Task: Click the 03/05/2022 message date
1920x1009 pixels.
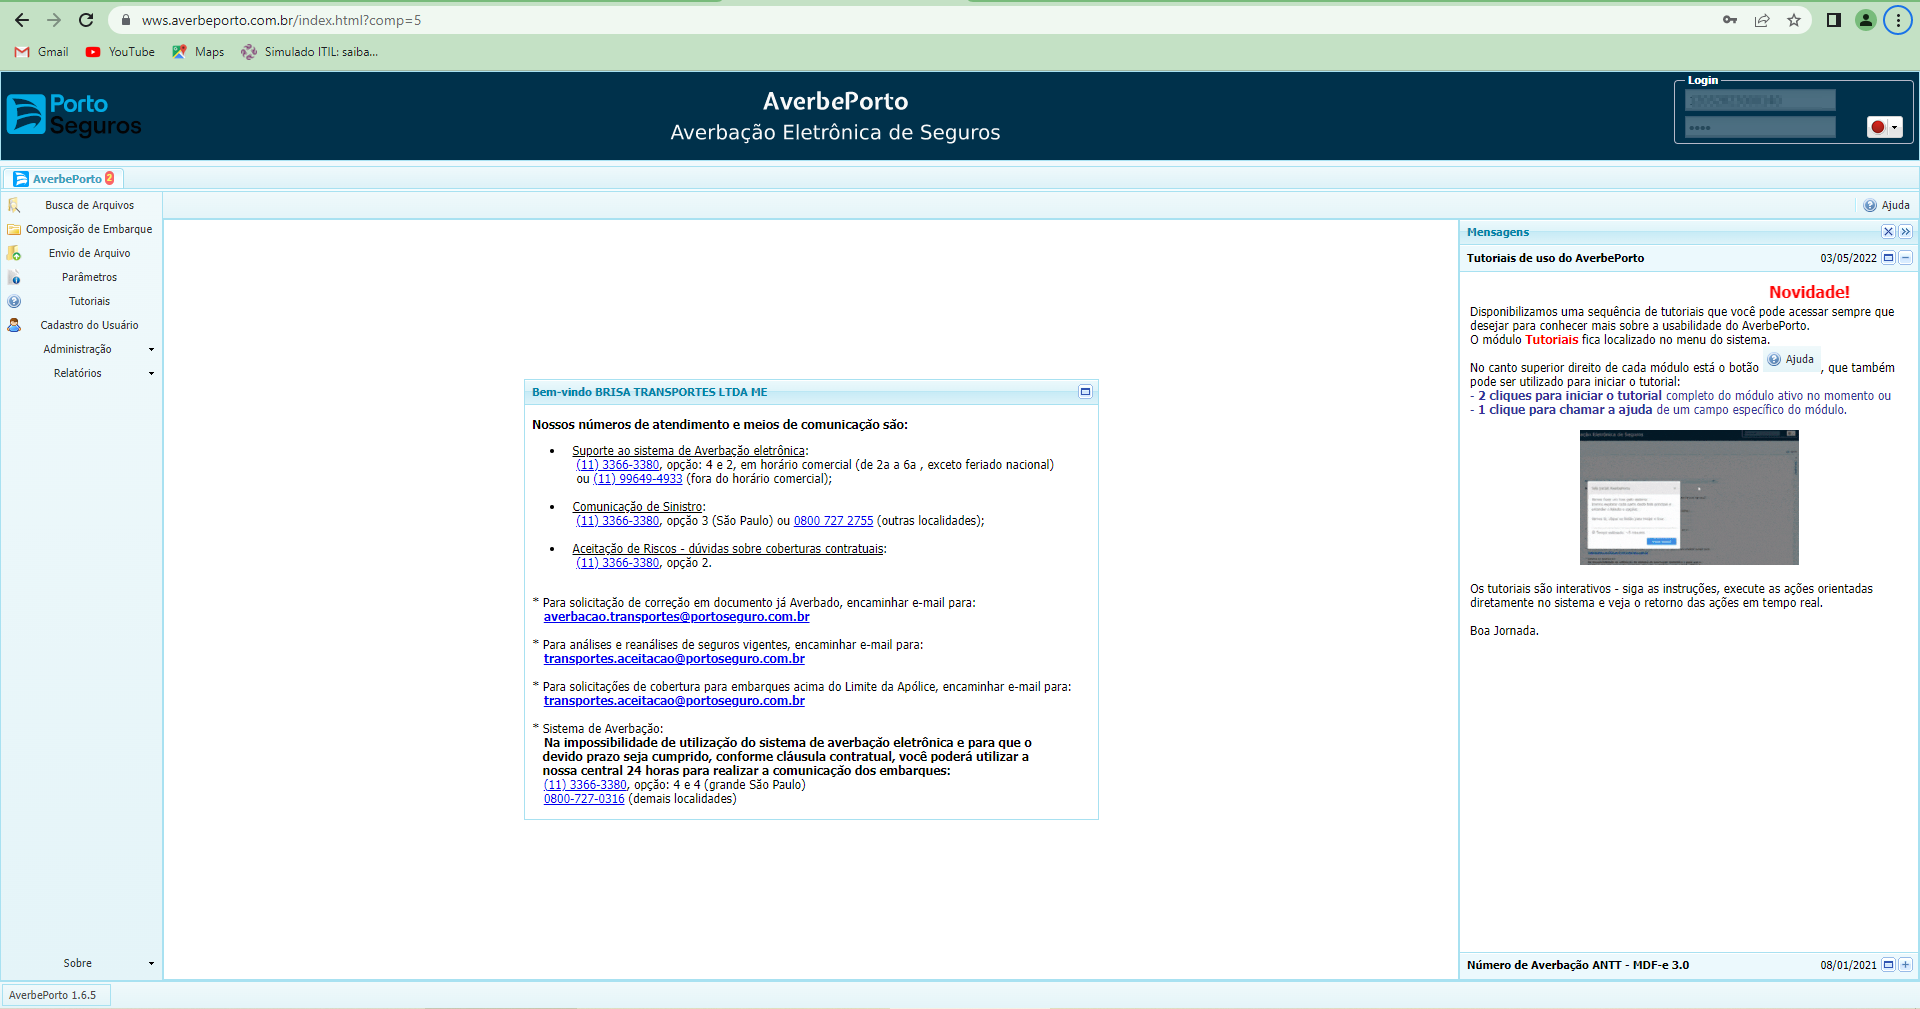Action: pos(1848,258)
